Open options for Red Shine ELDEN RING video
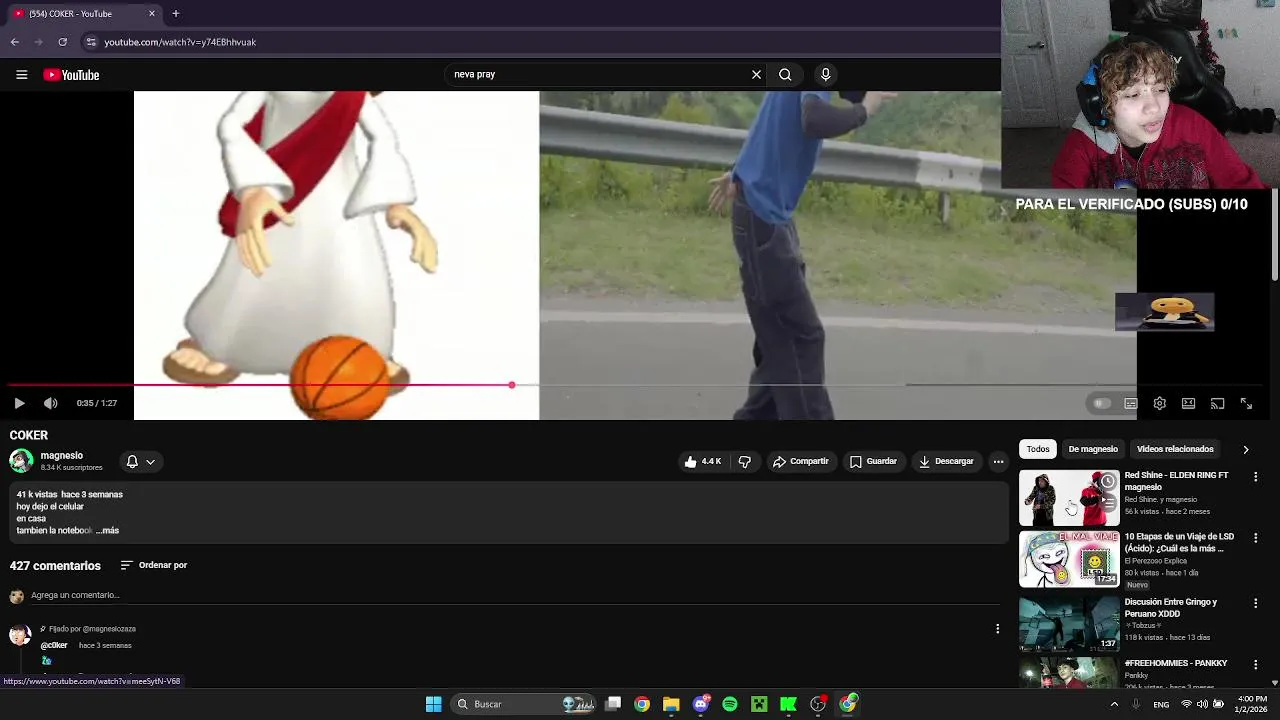The height and width of the screenshot is (720, 1280). (1255, 477)
